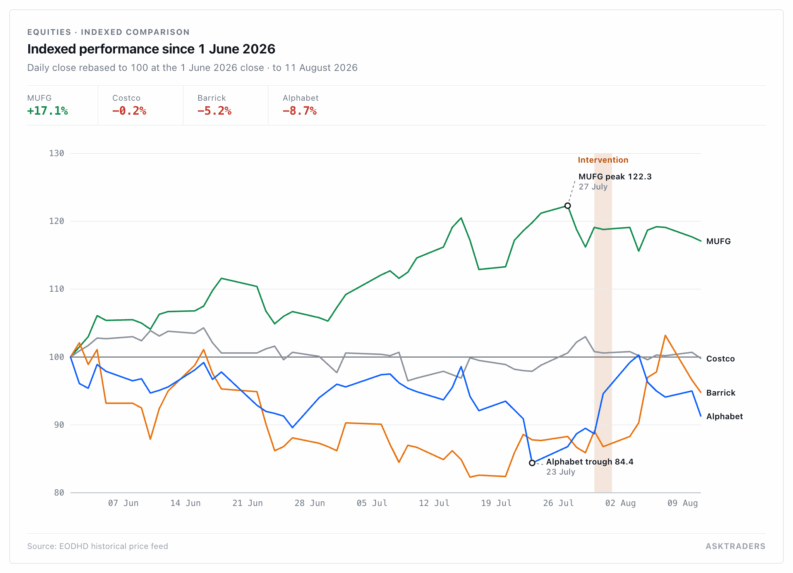Click the Costco -0.2% value
793x573 pixels.
pos(129,111)
